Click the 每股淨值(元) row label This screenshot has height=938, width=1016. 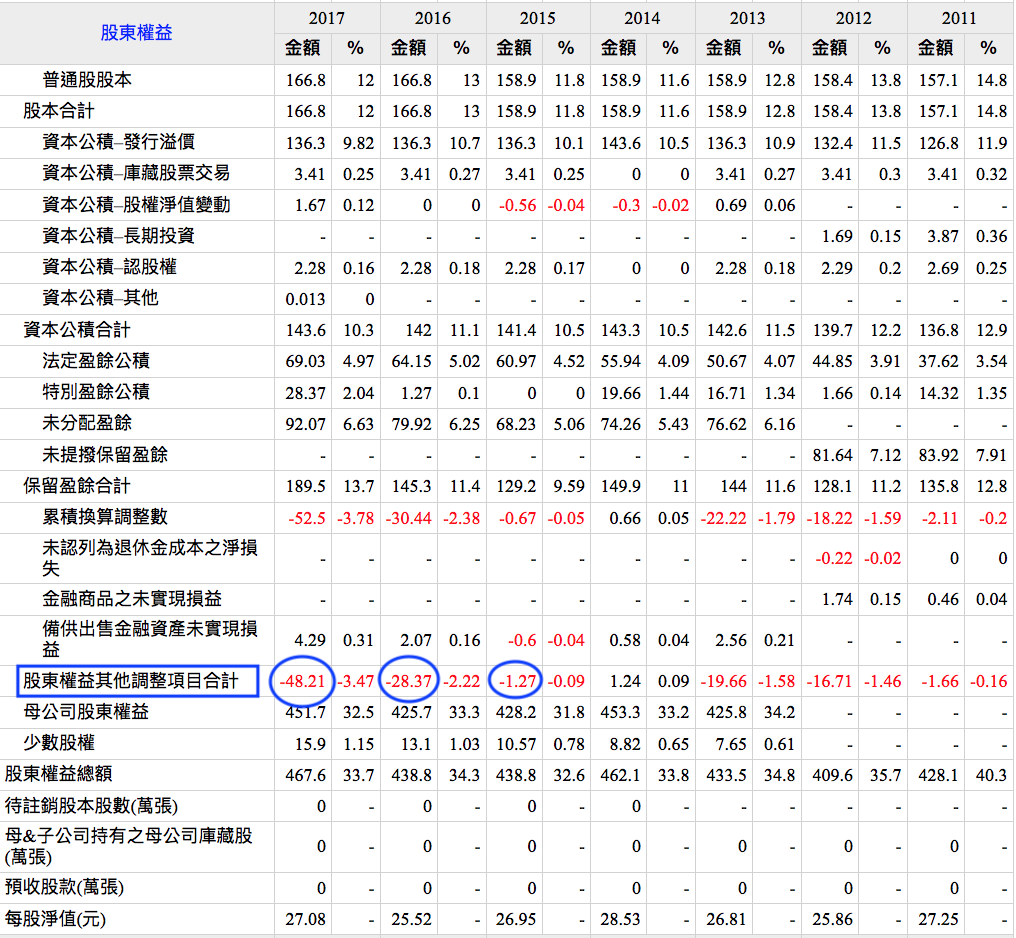pos(56,919)
